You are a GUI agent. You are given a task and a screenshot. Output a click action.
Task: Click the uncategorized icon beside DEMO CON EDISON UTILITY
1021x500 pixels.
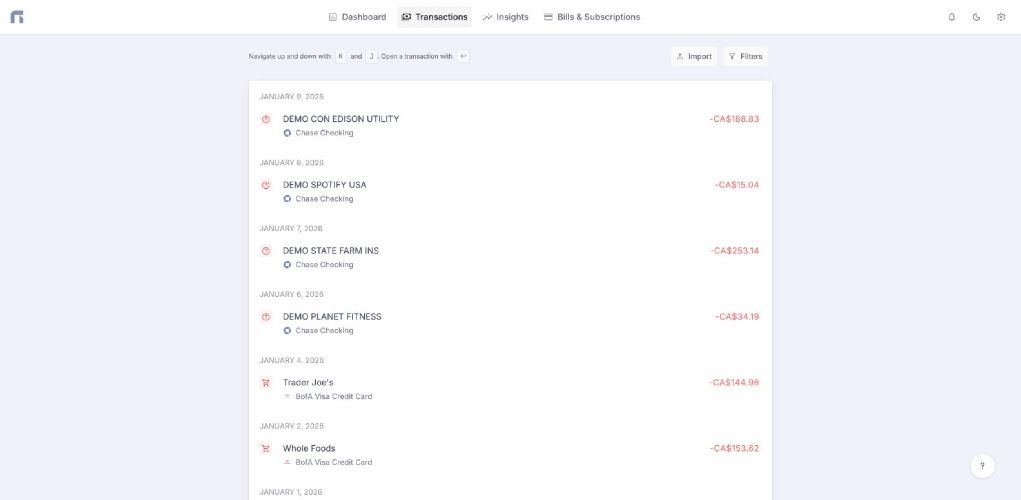[266, 119]
